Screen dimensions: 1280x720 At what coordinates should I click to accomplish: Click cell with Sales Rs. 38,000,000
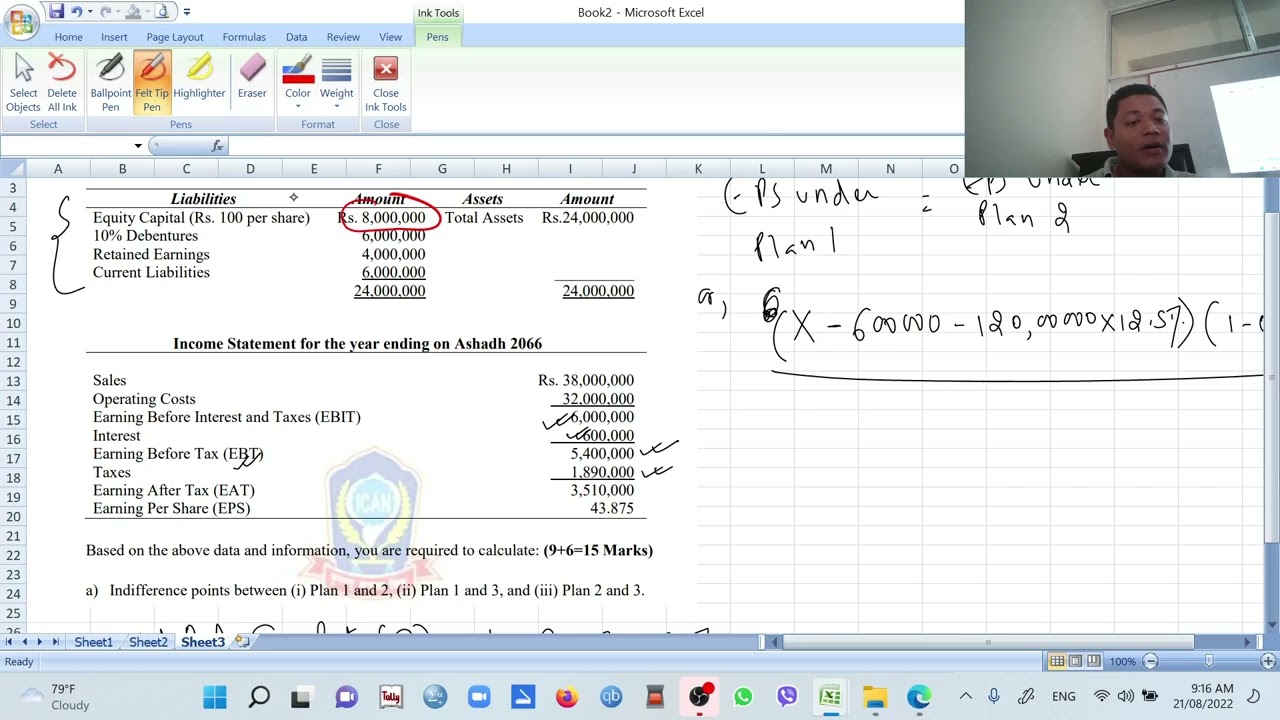point(585,380)
